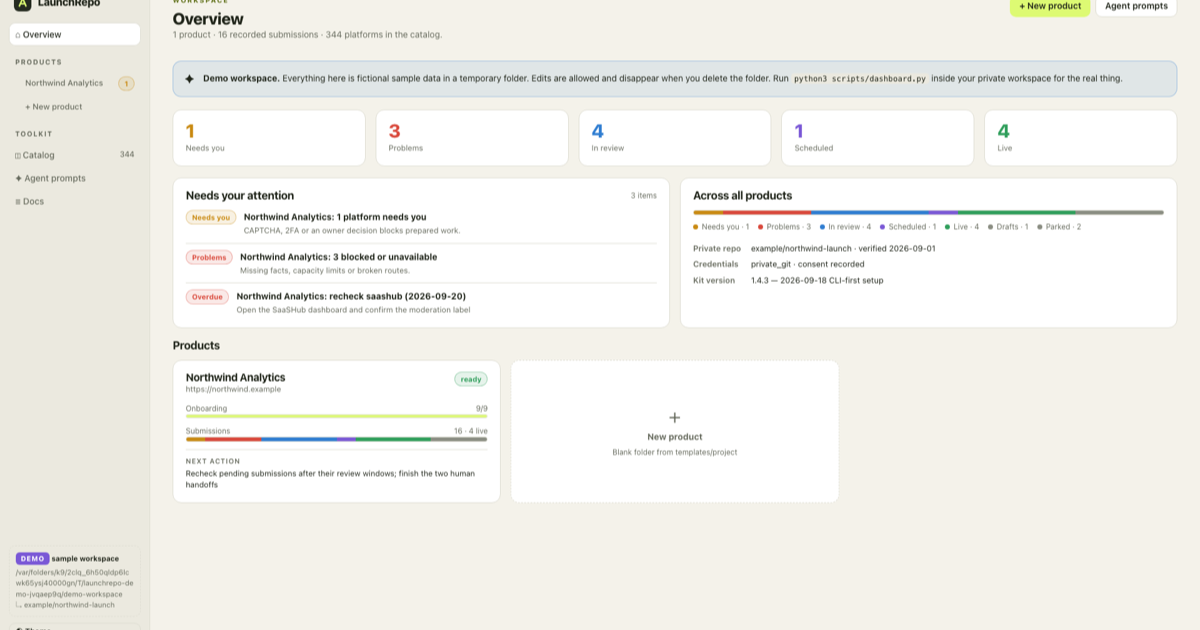This screenshot has width=1200, height=630.
Task: Click the Submissions multicolor progress bar
Action: pyautogui.click(x=336, y=439)
